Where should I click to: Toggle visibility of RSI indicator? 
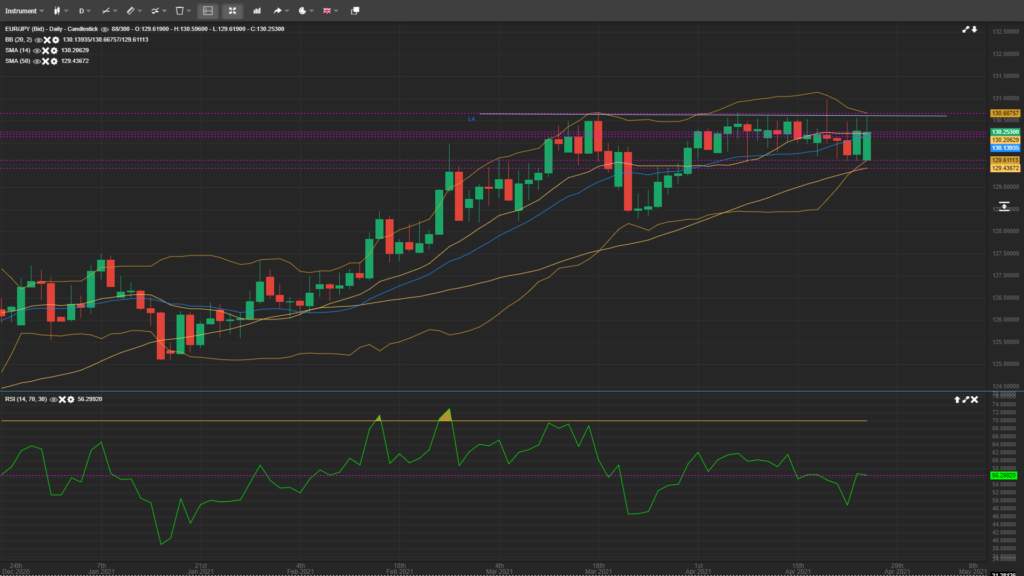point(53,400)
